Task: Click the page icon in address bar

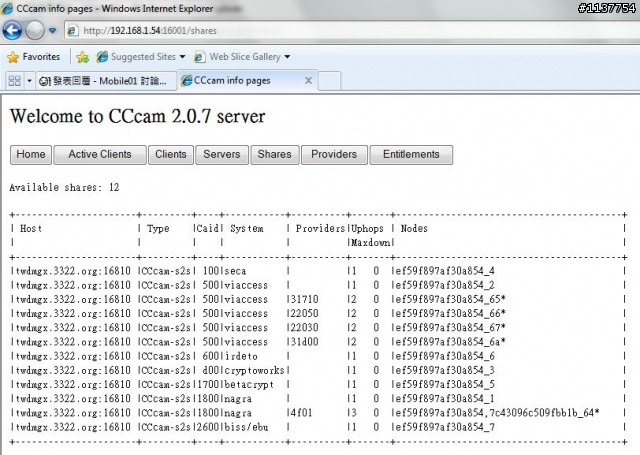Action: (x=73, y=31)
